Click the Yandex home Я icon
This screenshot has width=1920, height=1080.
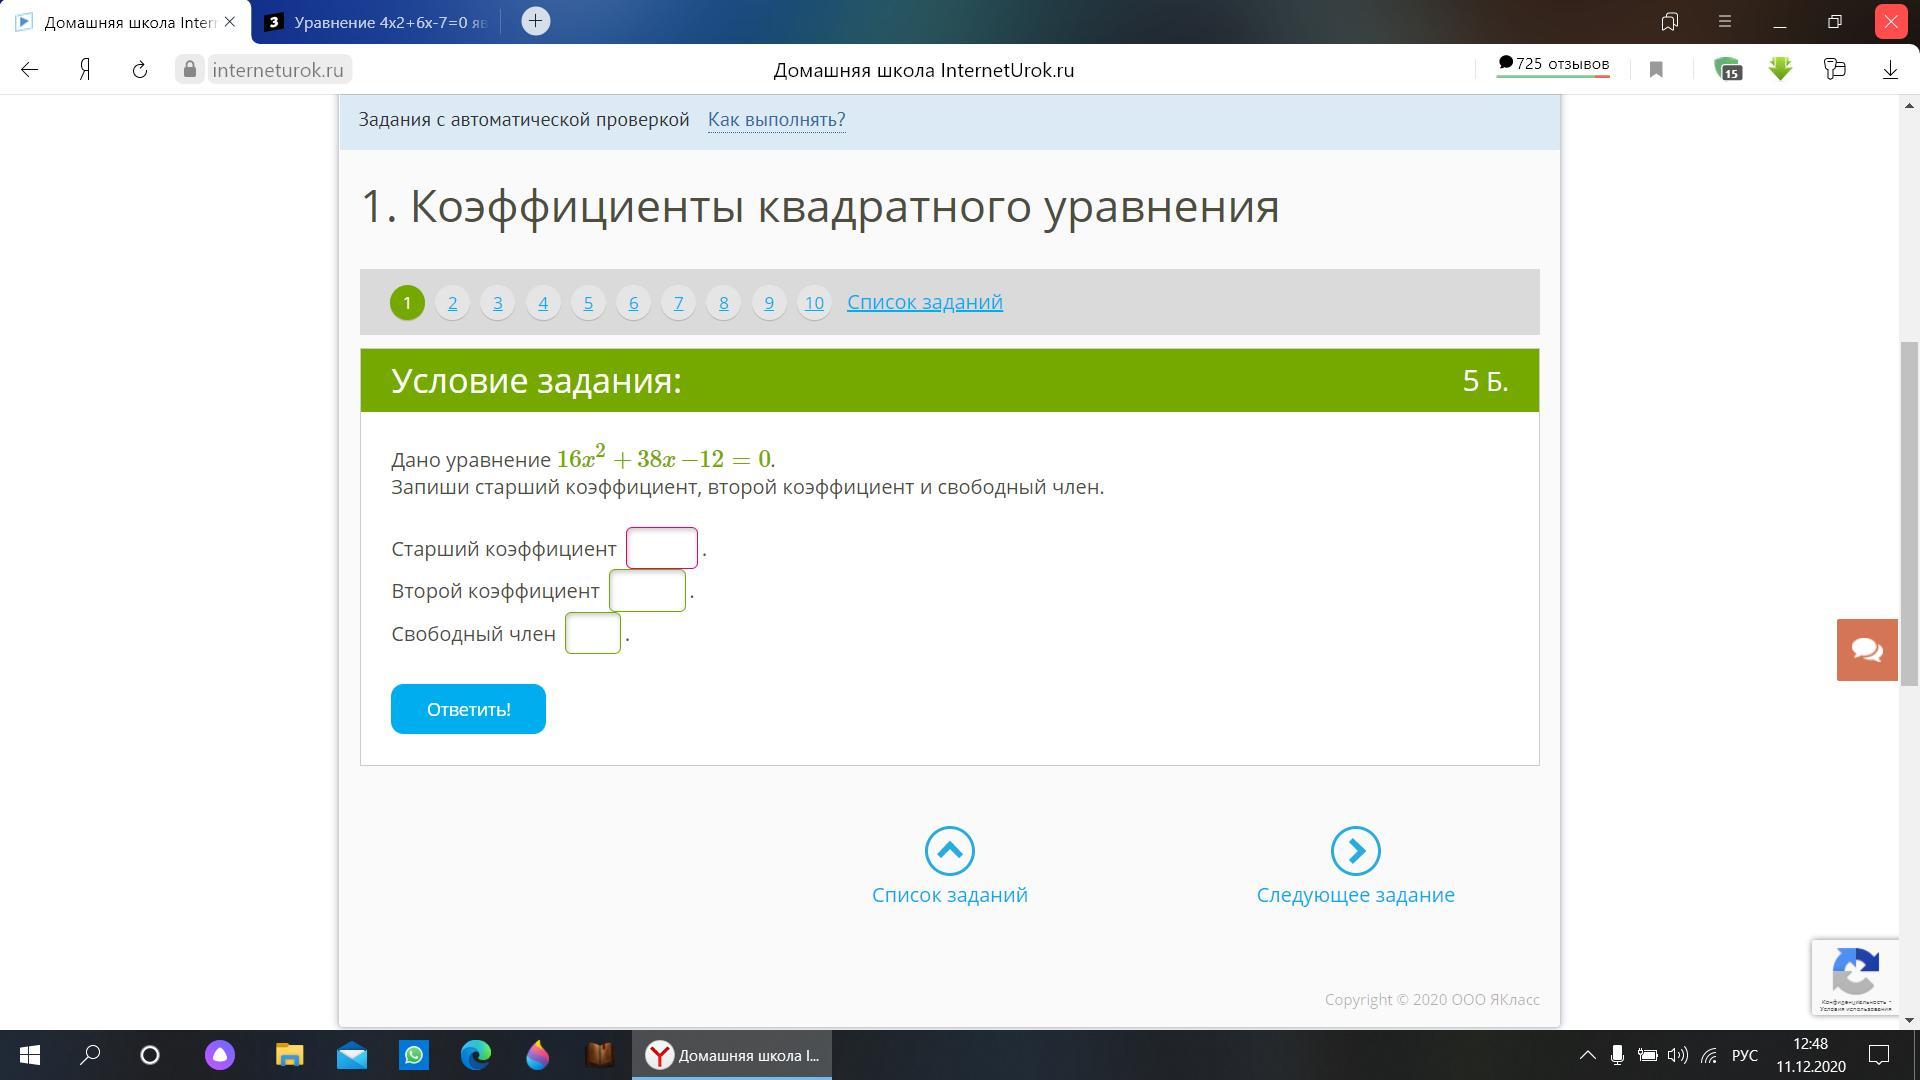[85, 69]
